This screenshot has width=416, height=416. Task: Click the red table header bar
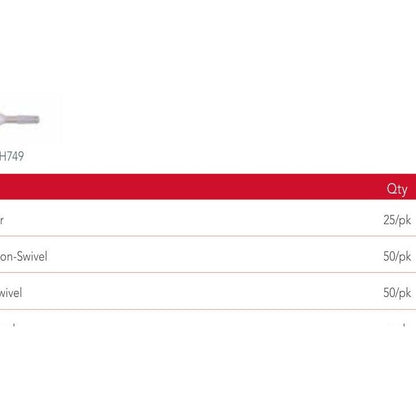(x=208, y=187)
